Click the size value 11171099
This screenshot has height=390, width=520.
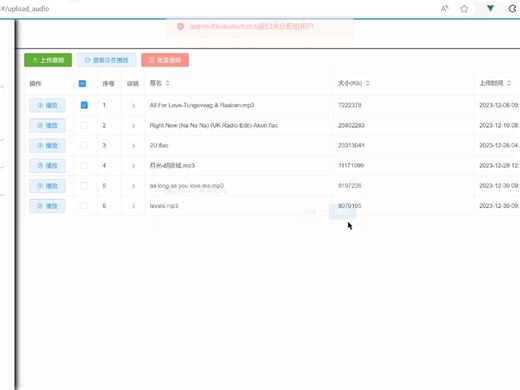click(x=351, y=165)
